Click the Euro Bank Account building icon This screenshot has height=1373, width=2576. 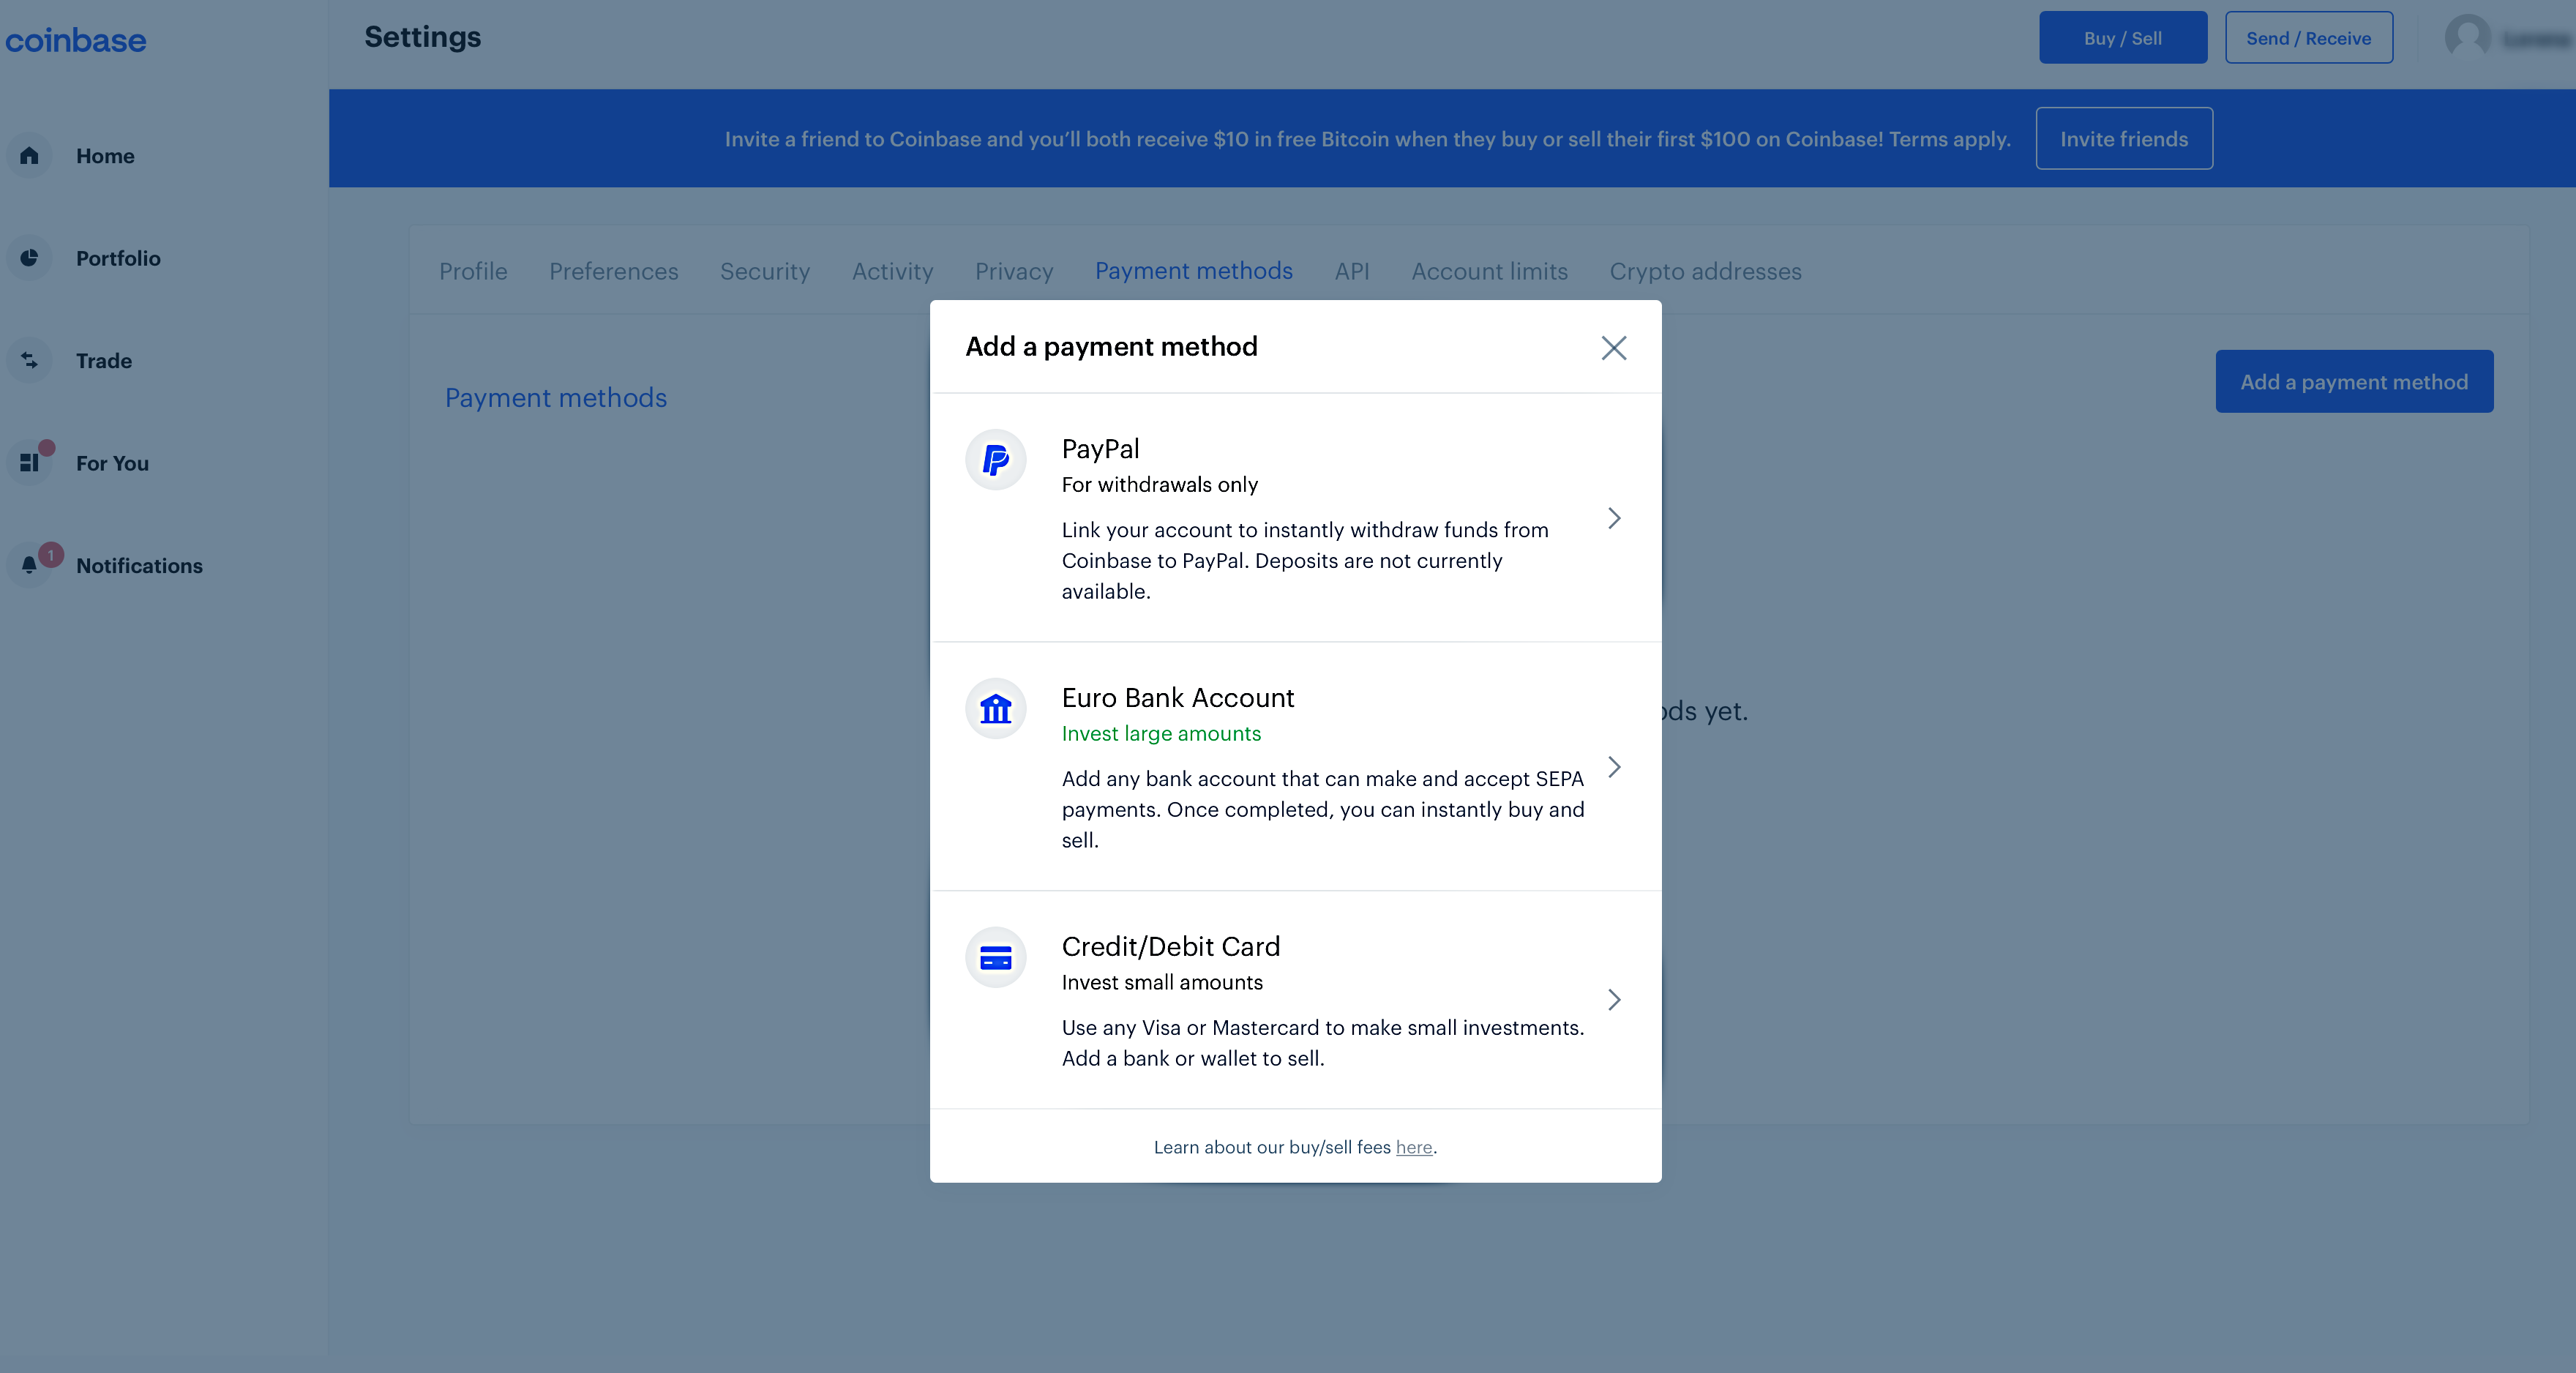tap(995, 709)
